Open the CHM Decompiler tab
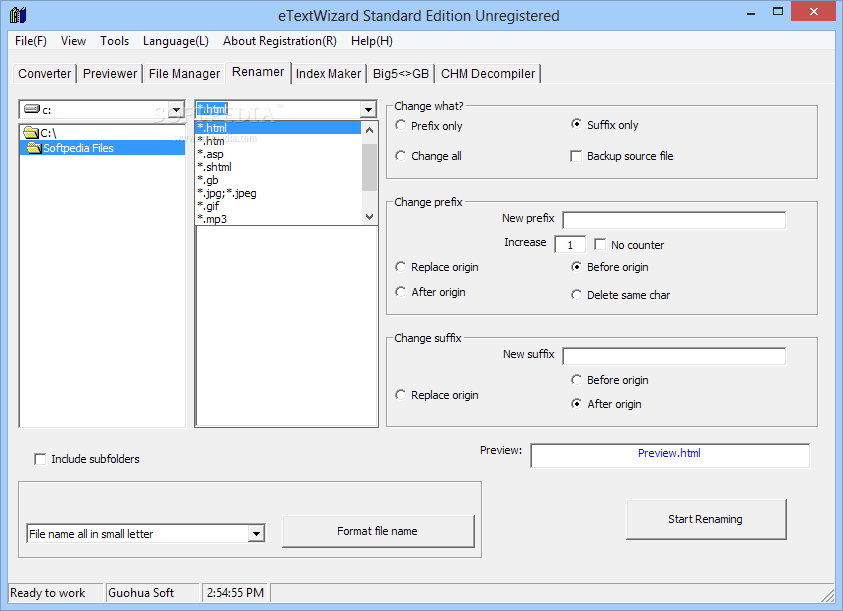843x611 pixels. pyautogui.click(x=488, y=74)
